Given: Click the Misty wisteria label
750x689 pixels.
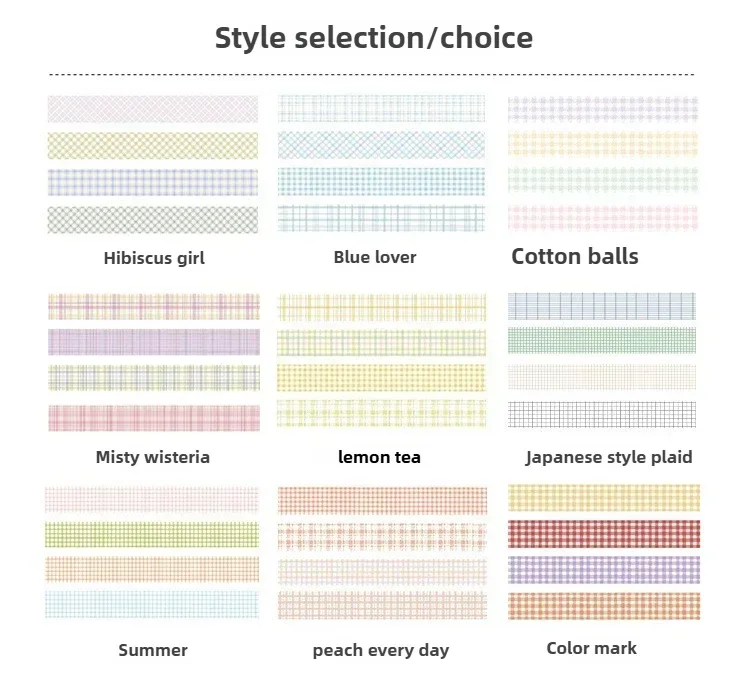Looking at the screenshot, I should [x=153, y=457].
